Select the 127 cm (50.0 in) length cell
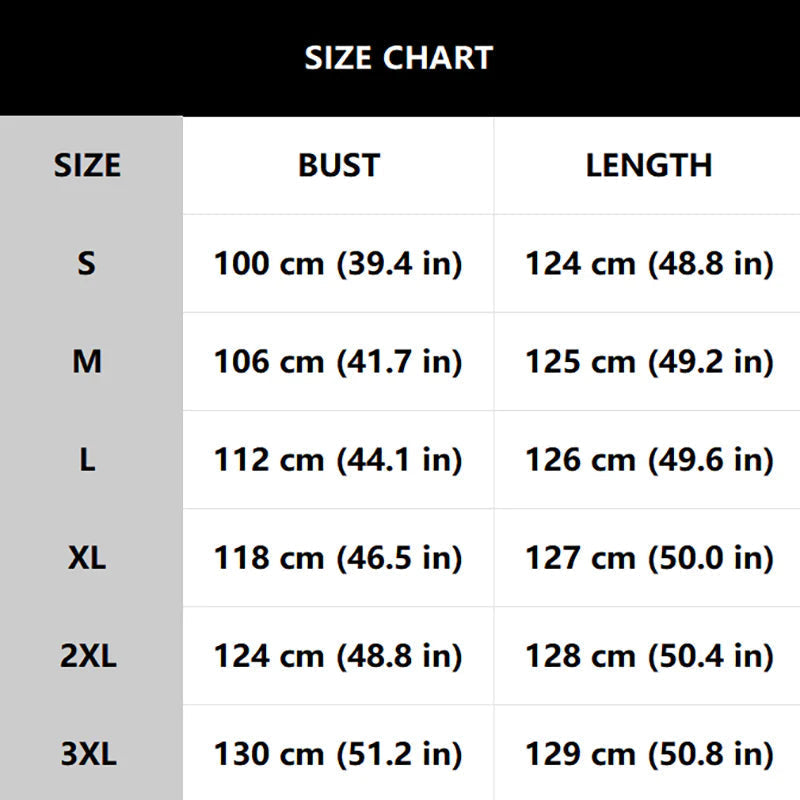This screenshot has height=800, width=800. (648, 558)
